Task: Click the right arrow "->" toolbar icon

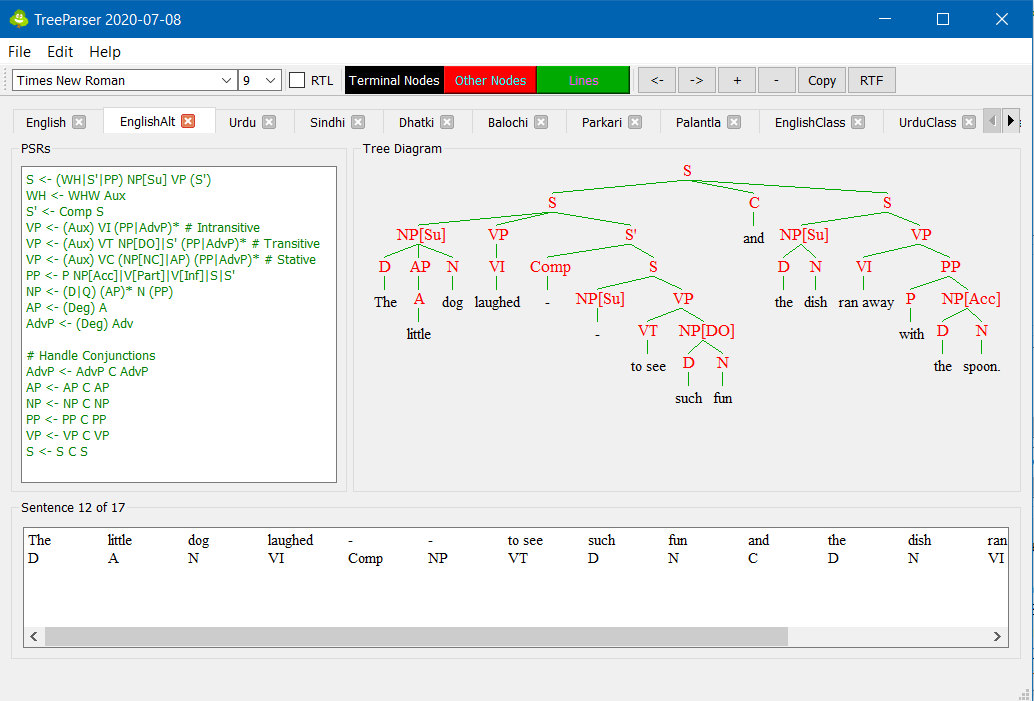Action: point(696,80)
